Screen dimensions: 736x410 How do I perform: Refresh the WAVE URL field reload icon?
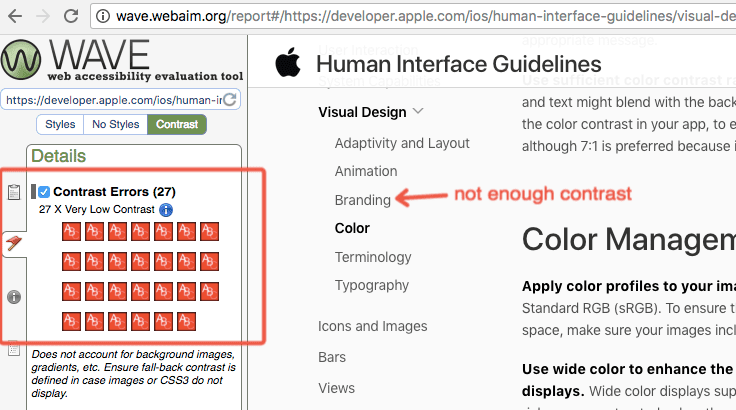pos(230,100)
